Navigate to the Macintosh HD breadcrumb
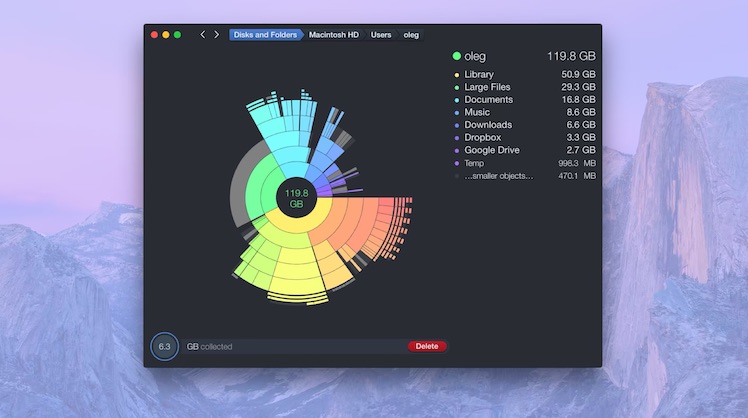Image resolution: width=748 pixels, height=418 pixels. (333, 35)
